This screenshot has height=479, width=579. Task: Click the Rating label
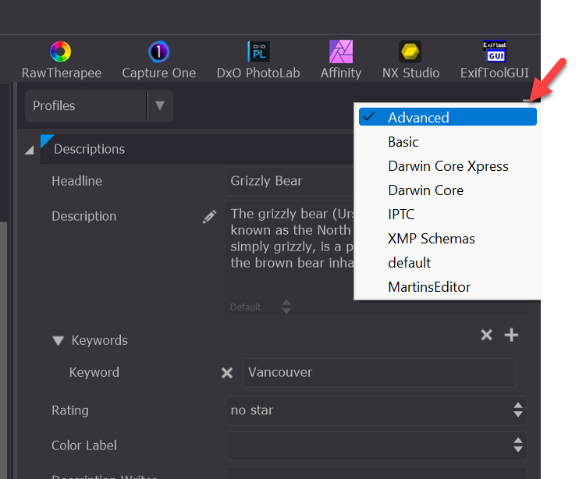(70, 411)
